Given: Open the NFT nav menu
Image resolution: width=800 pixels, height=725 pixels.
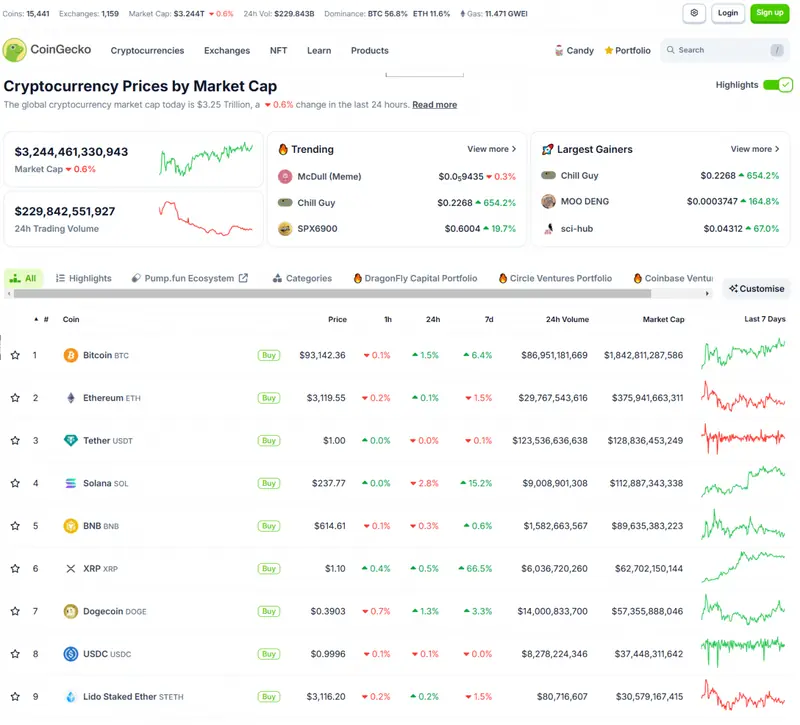Looking at the screenshot, I should pyautogui.click(x=279, y=51).
